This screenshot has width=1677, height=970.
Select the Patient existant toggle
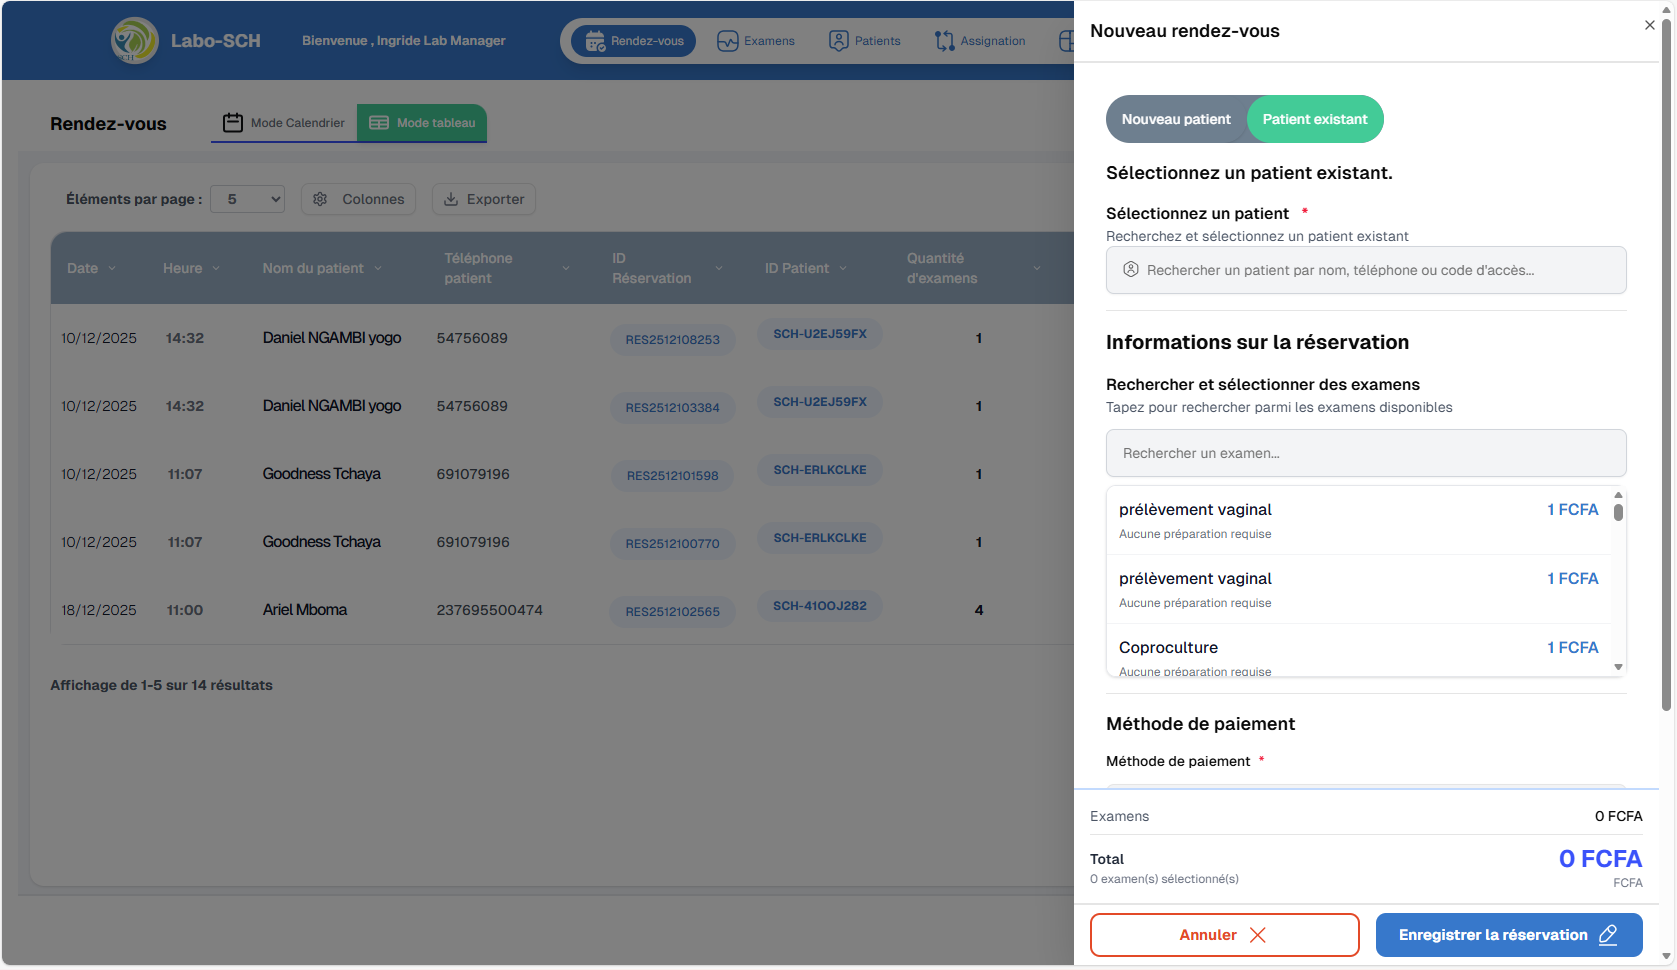pos(1315,119)
